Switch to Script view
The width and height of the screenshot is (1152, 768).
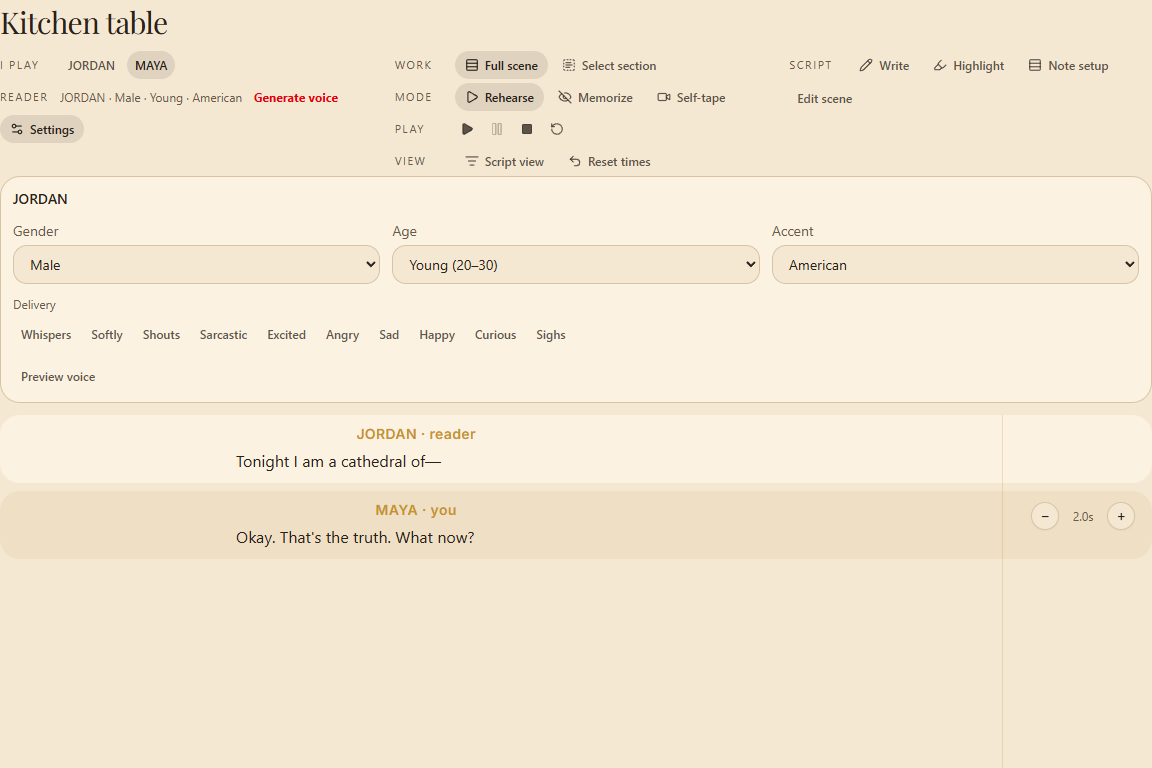pos(505,162)
